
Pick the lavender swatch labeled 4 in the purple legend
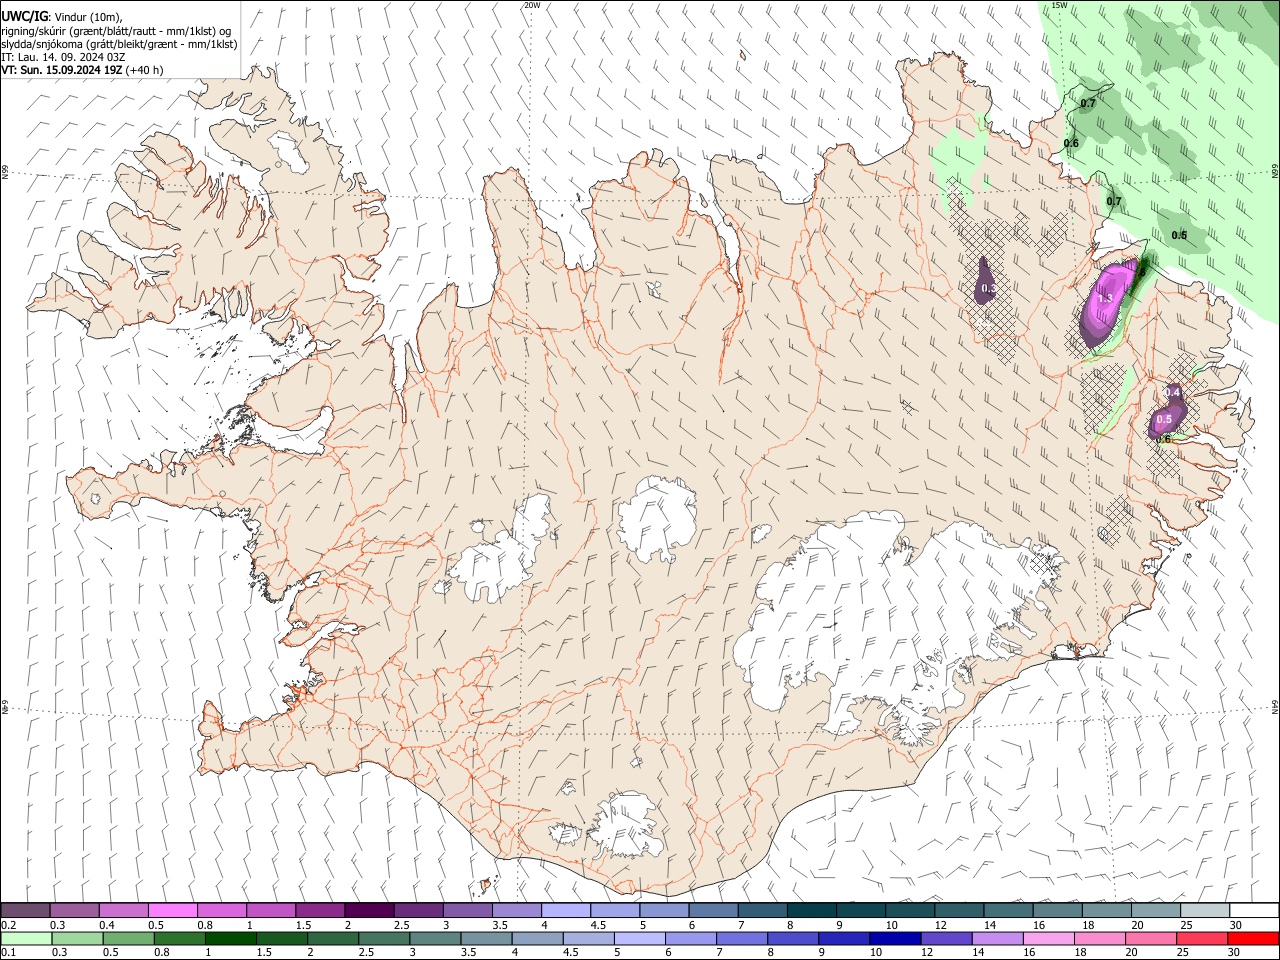pos(565,910)
